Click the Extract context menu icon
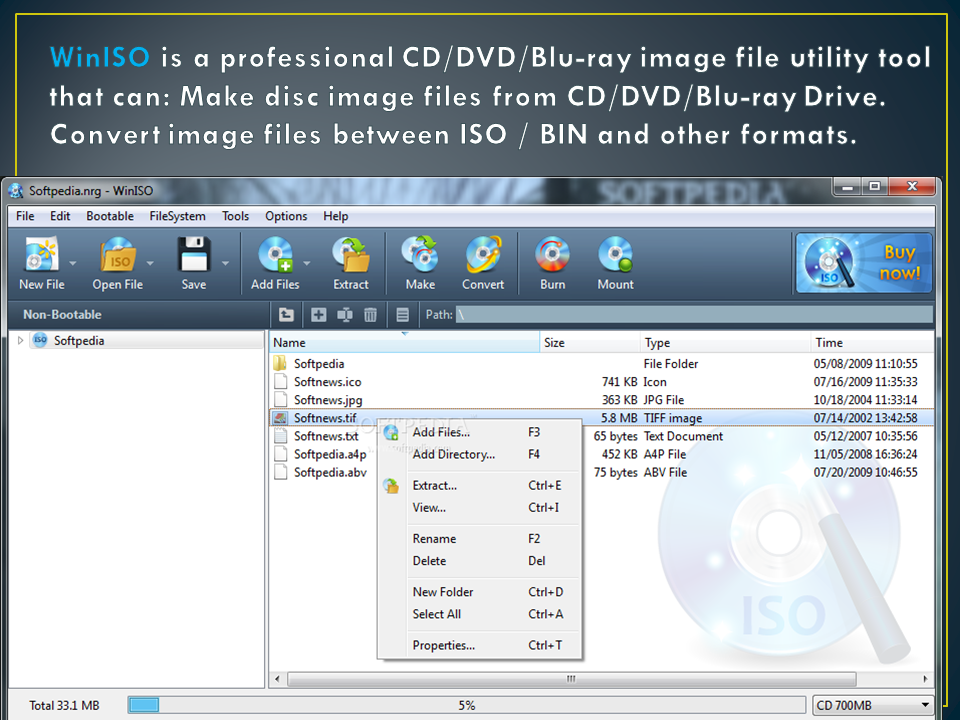Image resolution: width=960 pixels, height=720 pixels. [x=391, y=486]
